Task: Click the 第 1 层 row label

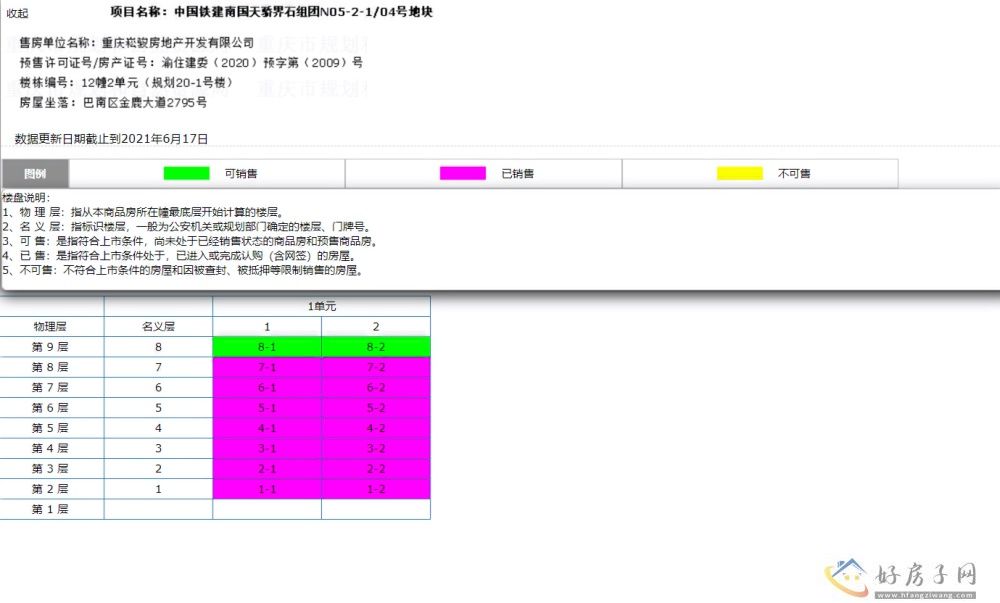Action: click(50, 509)
